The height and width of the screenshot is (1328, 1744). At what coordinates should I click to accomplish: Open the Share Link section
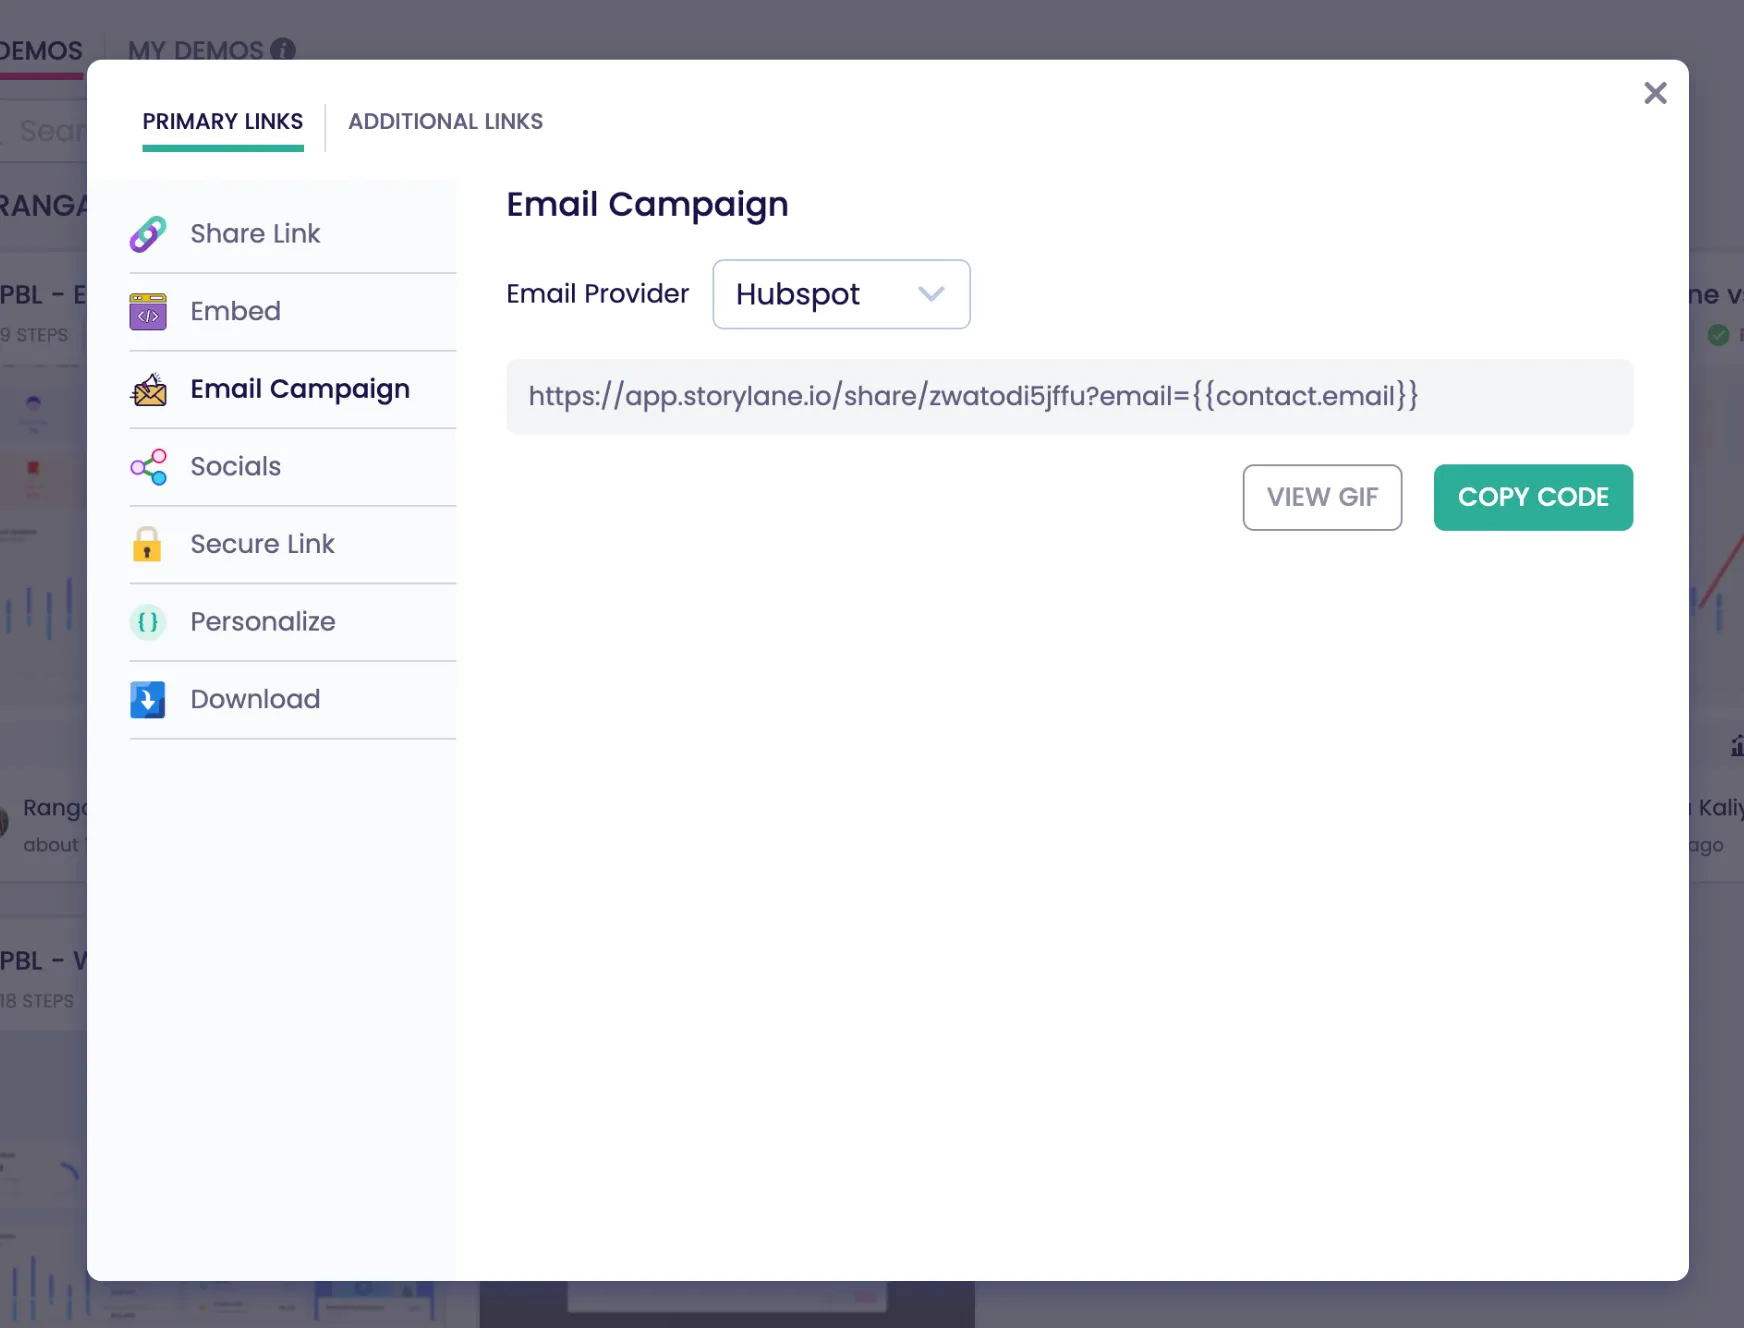click(x=293, y=234)
